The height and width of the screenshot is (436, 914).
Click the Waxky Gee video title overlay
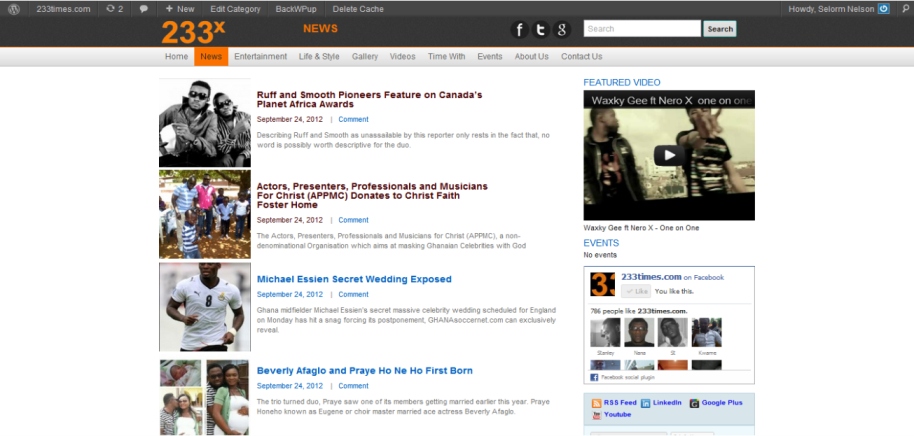[672, 101]
